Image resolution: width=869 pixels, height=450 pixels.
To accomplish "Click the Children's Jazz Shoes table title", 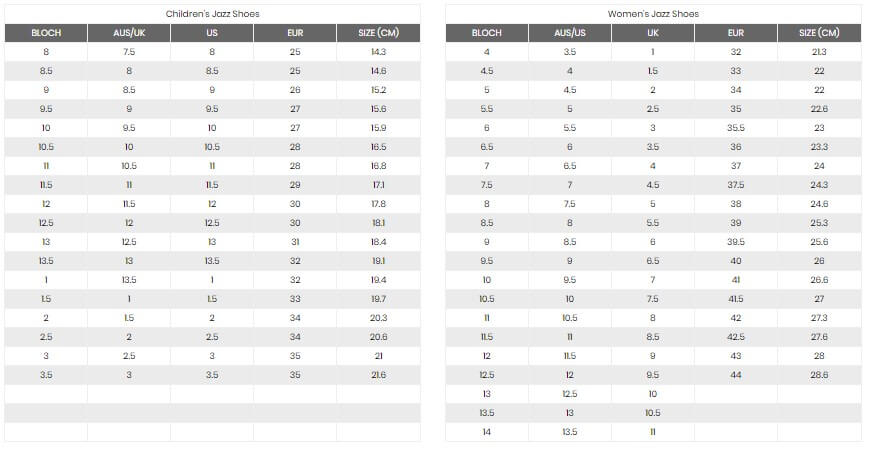I will (212, 14).
